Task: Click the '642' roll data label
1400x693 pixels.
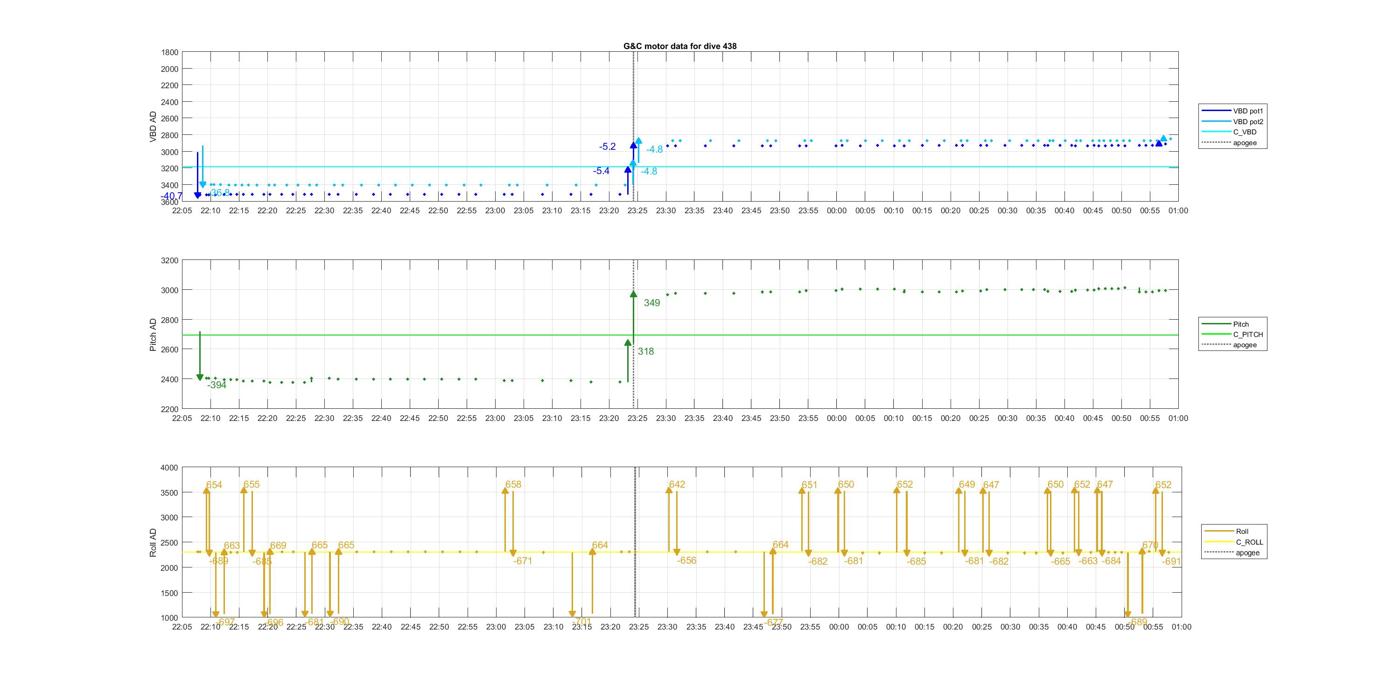Action: pyautogui.click(x=677, y=485)
